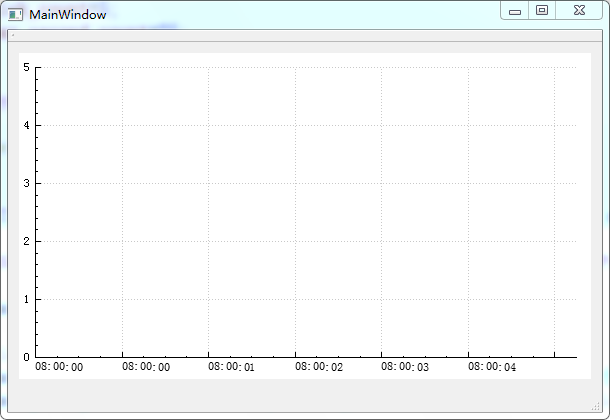Click the y-axis label 4
Screen dimensions: 610x420
pyautogui.click(x=26, y=125)
